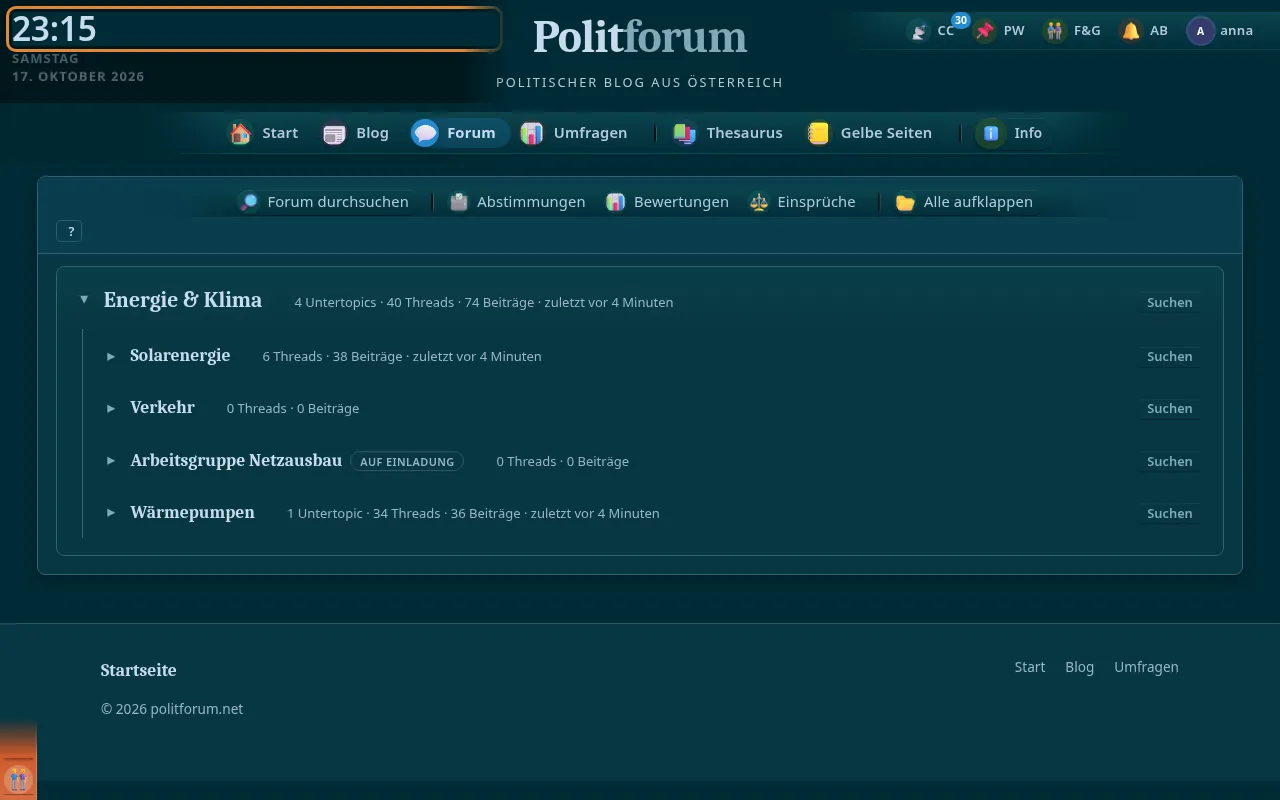Click Suchen for Energie & Klima
The image size is (1280, 800).
[1170, 302]
